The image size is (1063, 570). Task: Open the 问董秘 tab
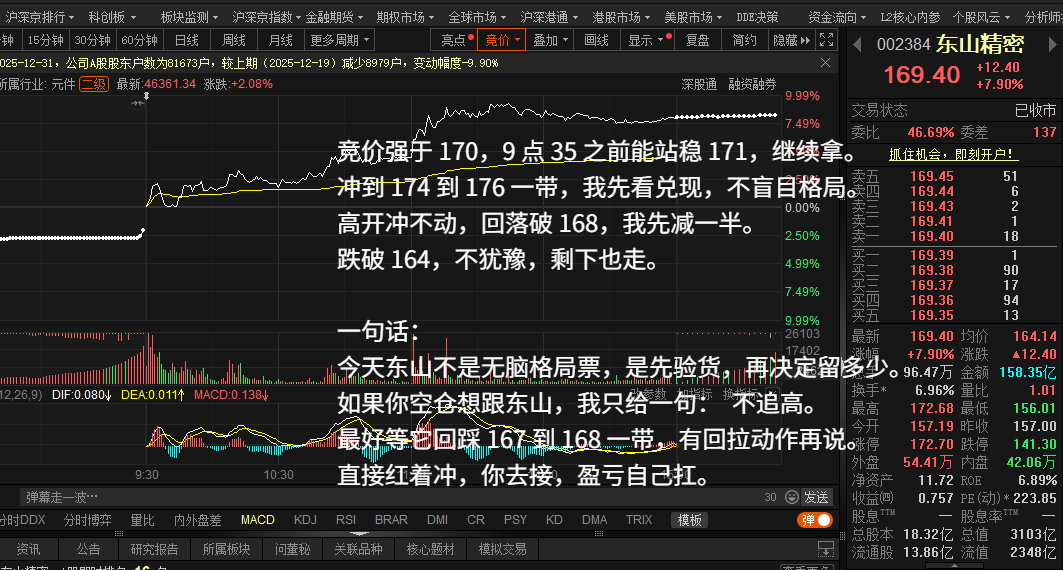click(x=292, y=549)
